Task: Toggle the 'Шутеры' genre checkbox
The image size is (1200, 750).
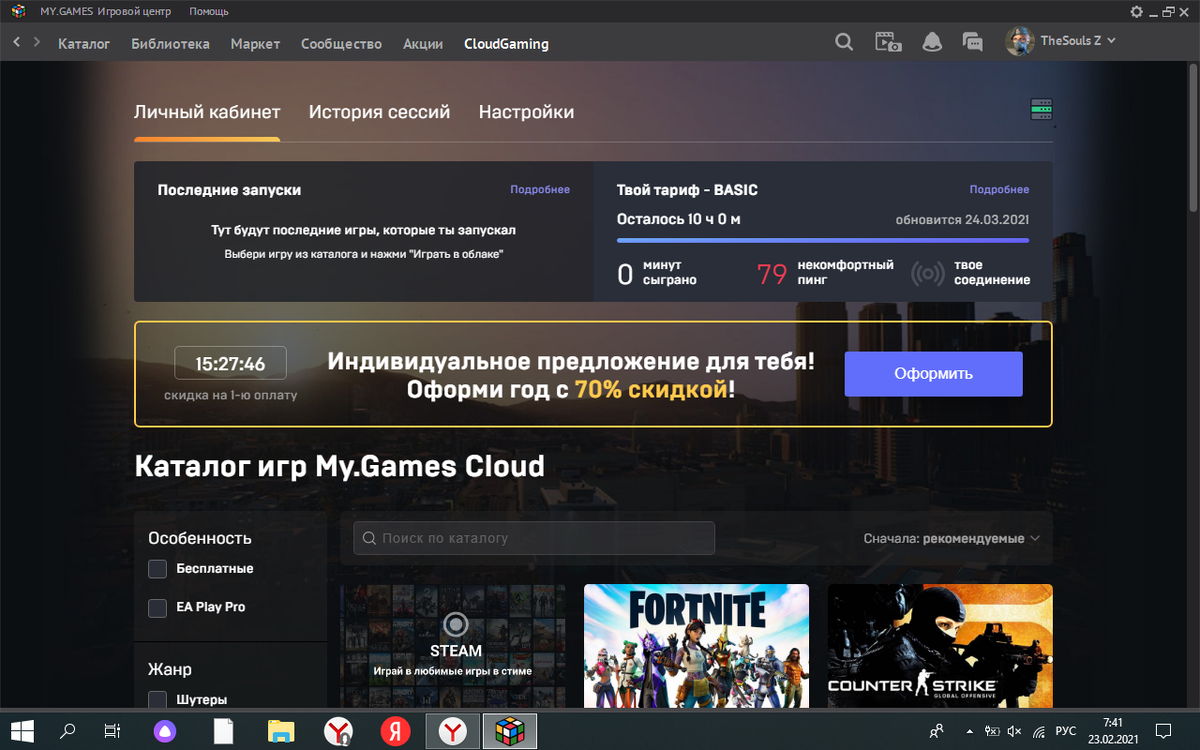Action: [x=157, y=699]
